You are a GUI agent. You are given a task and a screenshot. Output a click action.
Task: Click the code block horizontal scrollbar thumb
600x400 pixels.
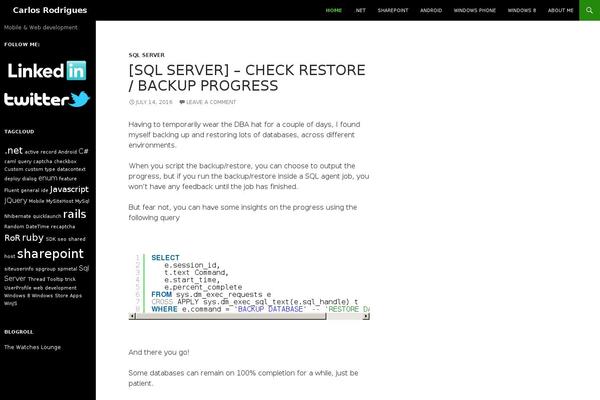(x=231, y=316)
